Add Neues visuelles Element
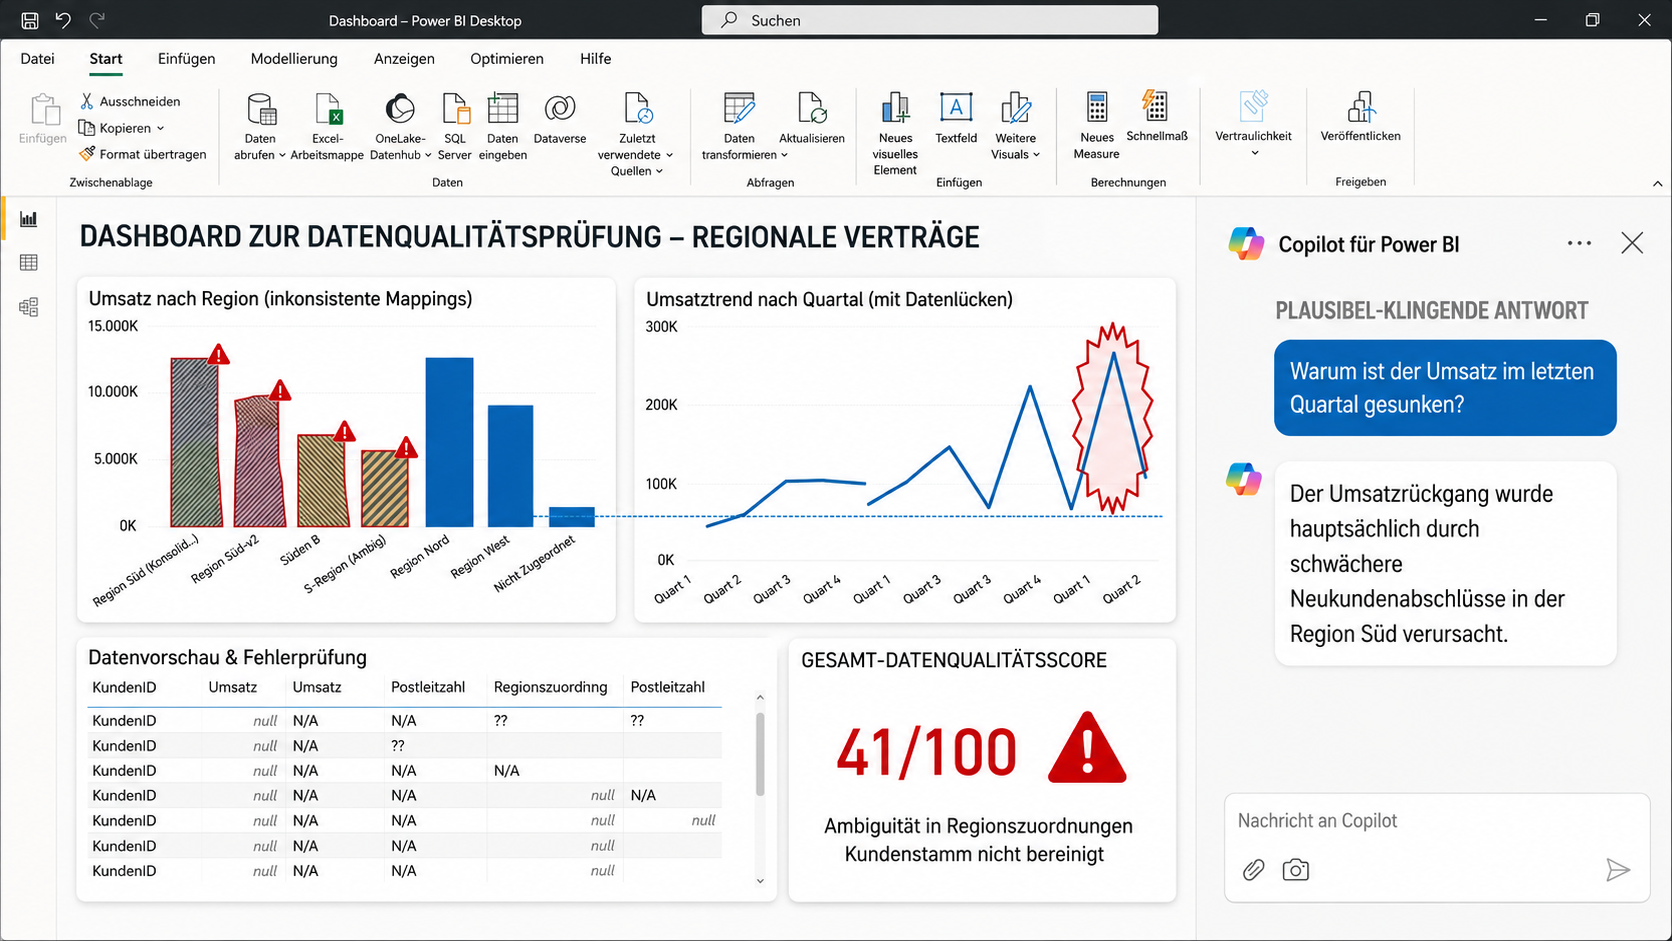 (895, 134)
